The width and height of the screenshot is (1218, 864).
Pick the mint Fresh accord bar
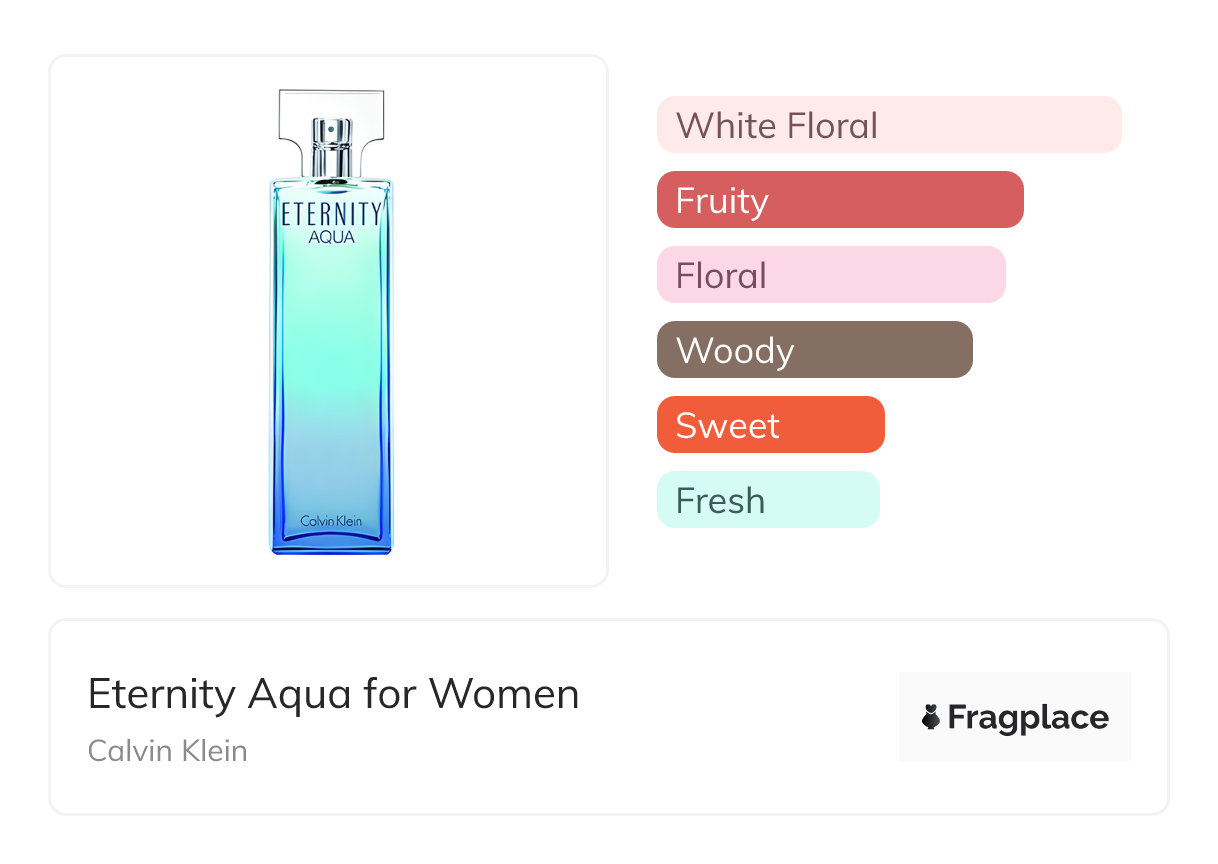pyautogui.click(x=767, y=500)
